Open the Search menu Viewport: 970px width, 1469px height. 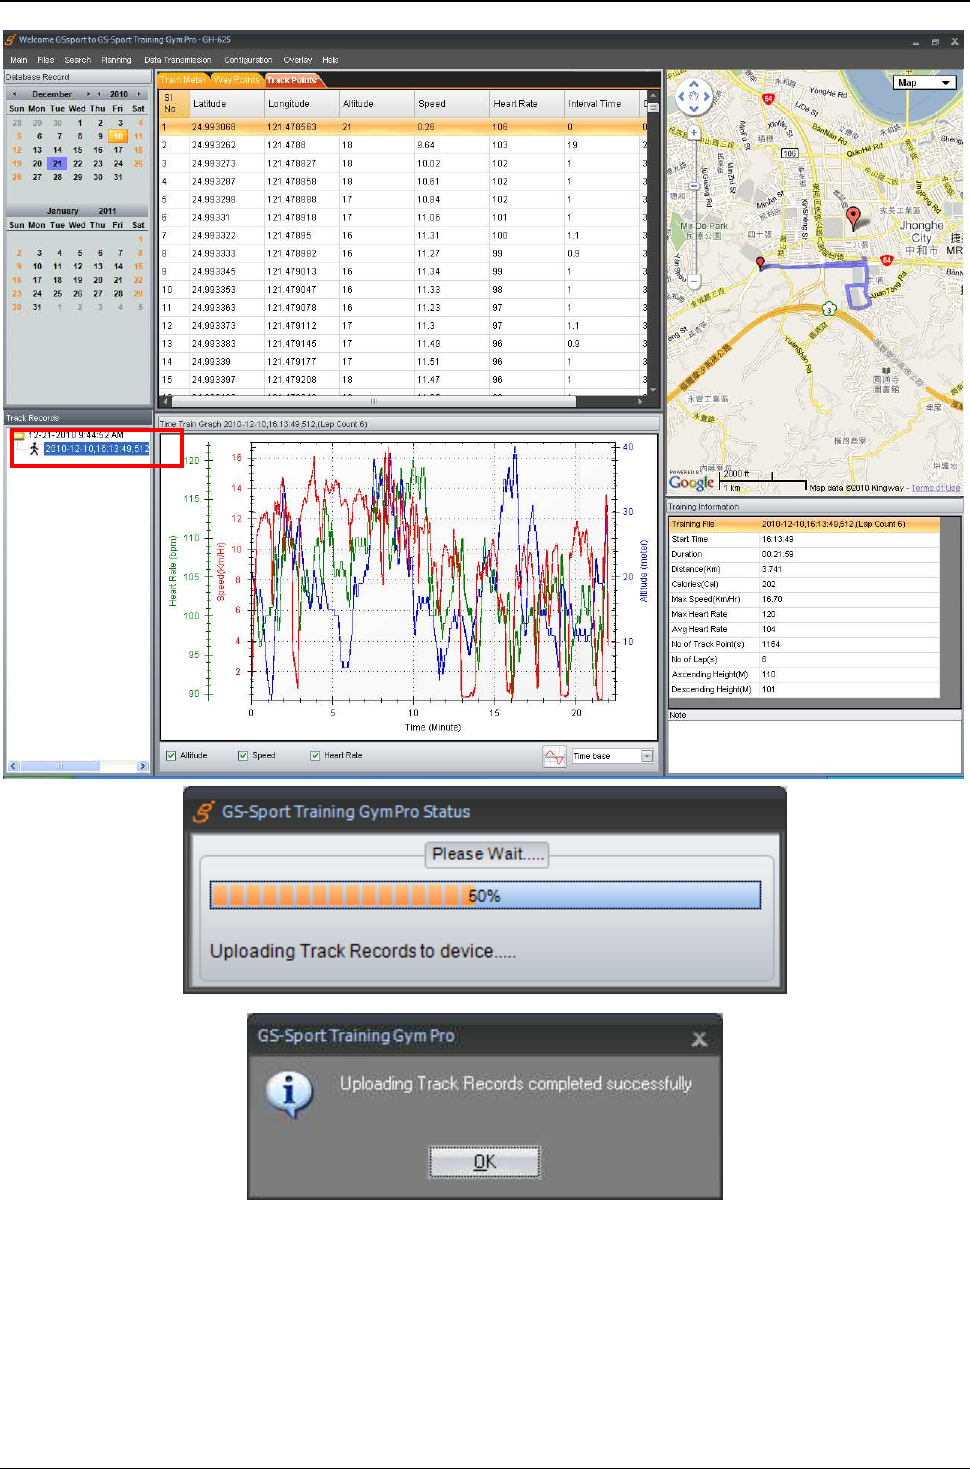78,60
